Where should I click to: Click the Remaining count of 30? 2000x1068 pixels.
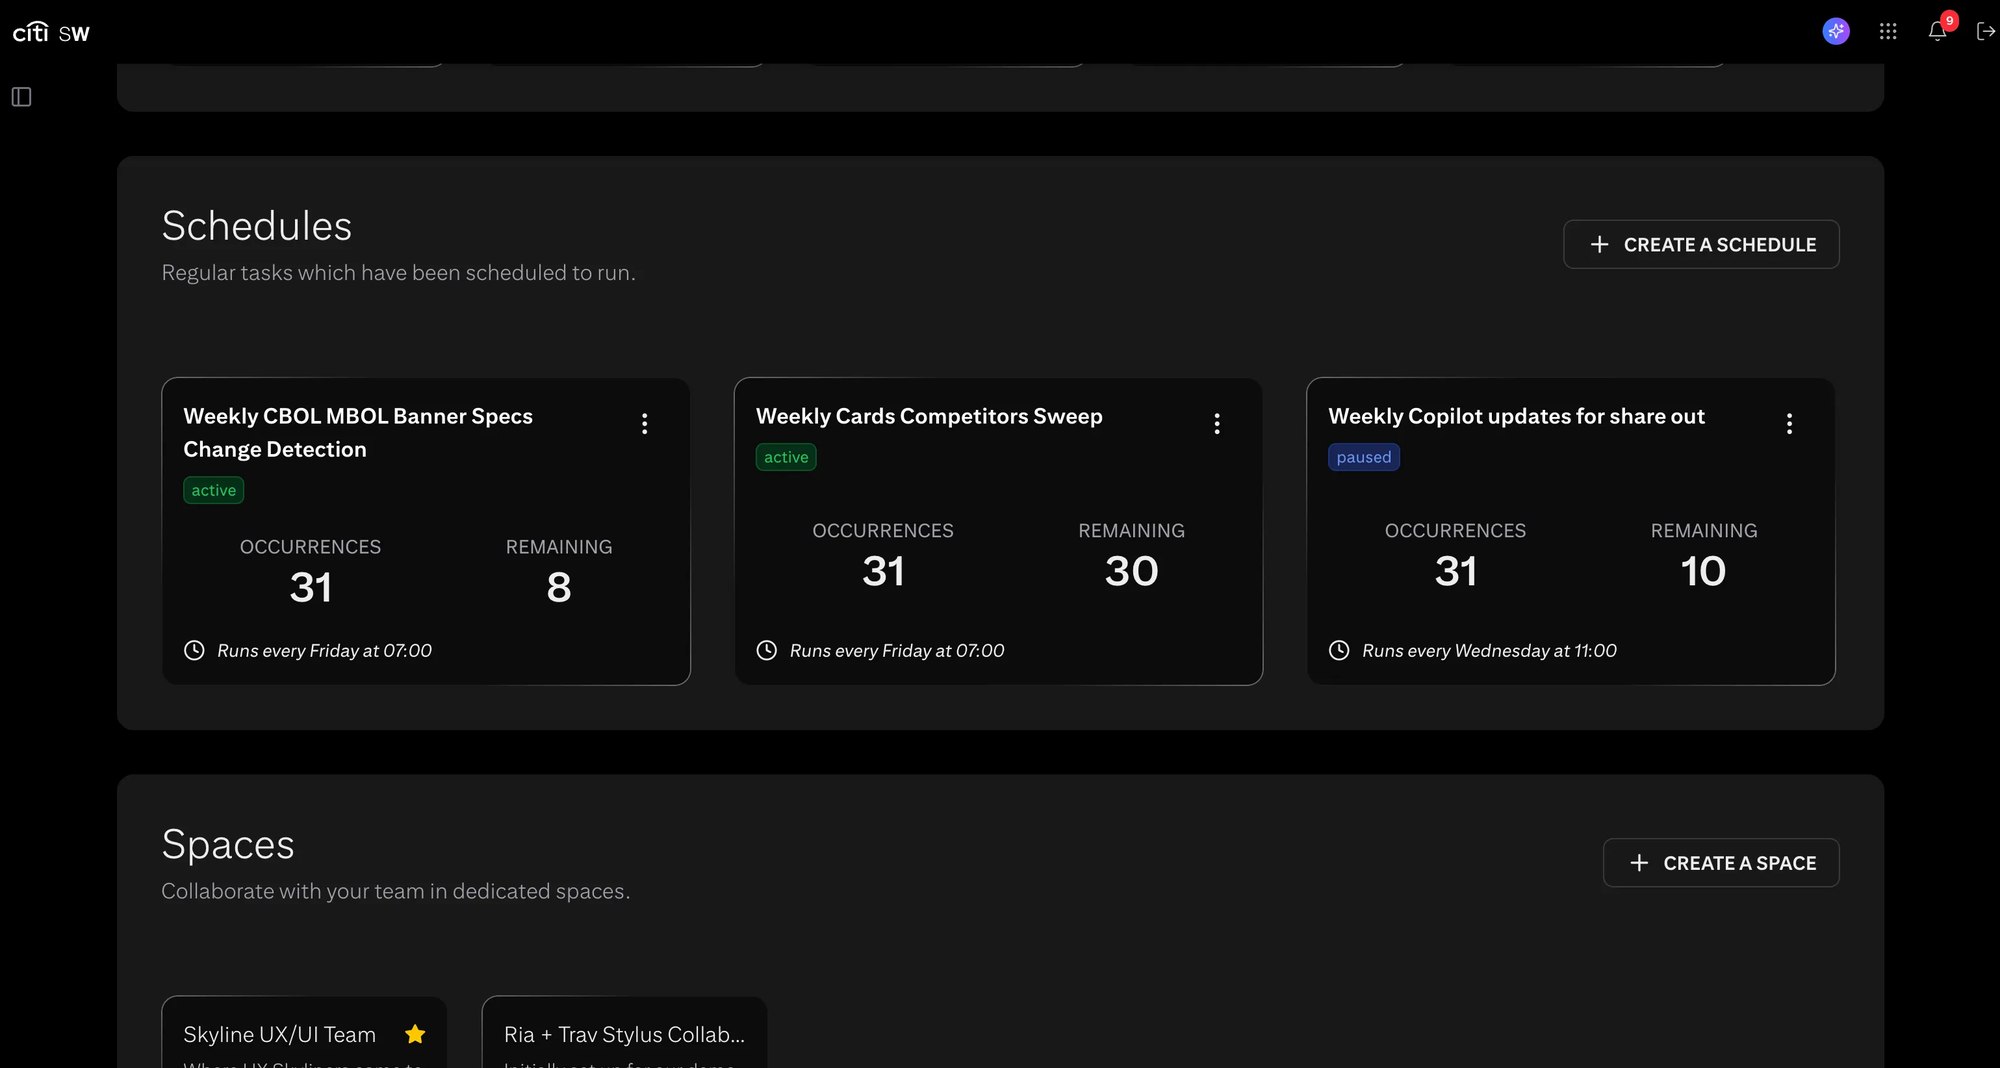[1131, 571]
